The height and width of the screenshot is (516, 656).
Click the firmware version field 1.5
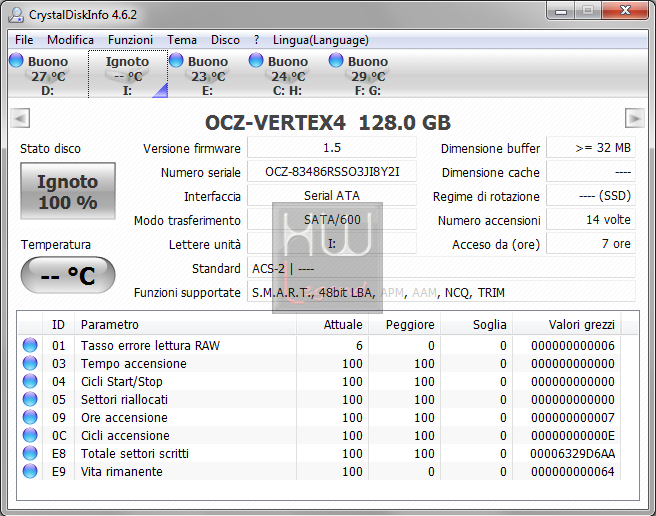pyautogui.click(x=332, y=148)
